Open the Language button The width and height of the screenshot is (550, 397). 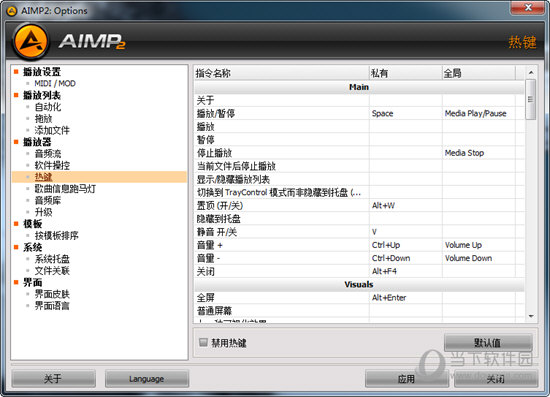pyautogui.click(x=147, y=379)
